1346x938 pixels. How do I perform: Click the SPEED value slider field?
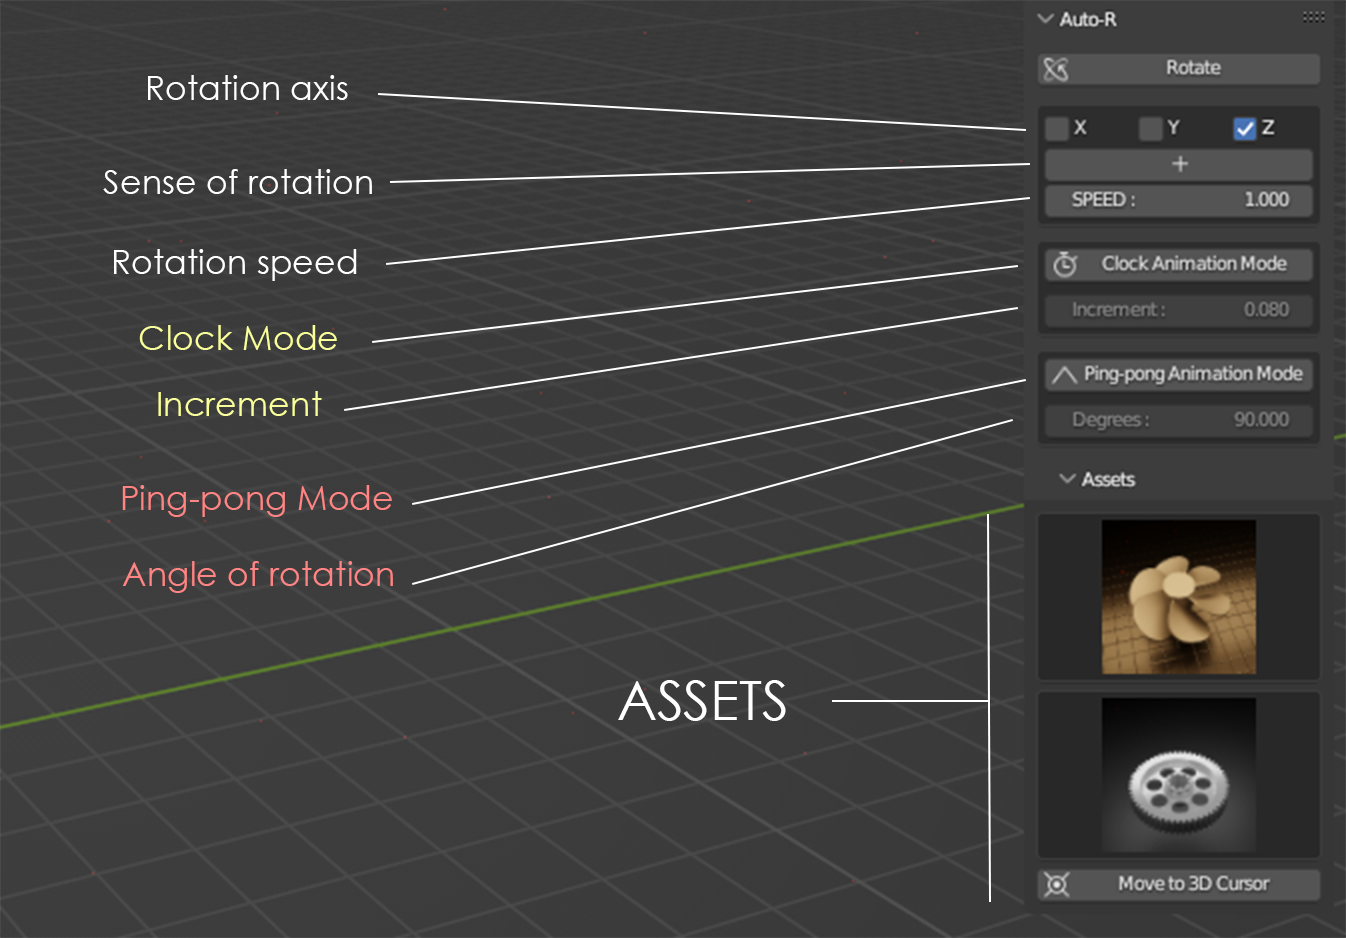(x=1179, y=200)
